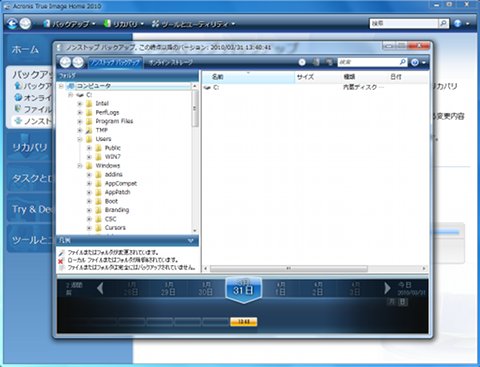
Task: Select the ノンストップ バックアップ tab
Action: click(115, 63)
